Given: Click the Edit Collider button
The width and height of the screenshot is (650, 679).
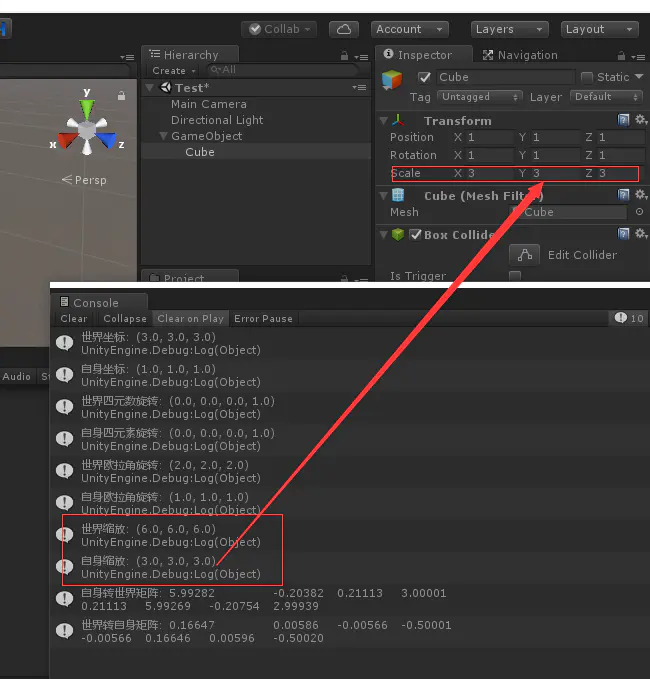Looking at the screenshot, I should 524,255.
